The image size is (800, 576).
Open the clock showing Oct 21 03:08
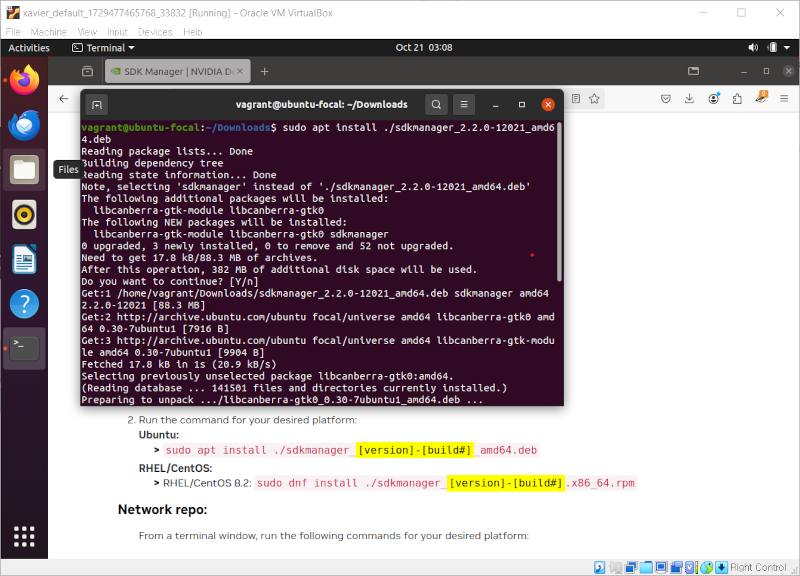click(x=424, y=47)
